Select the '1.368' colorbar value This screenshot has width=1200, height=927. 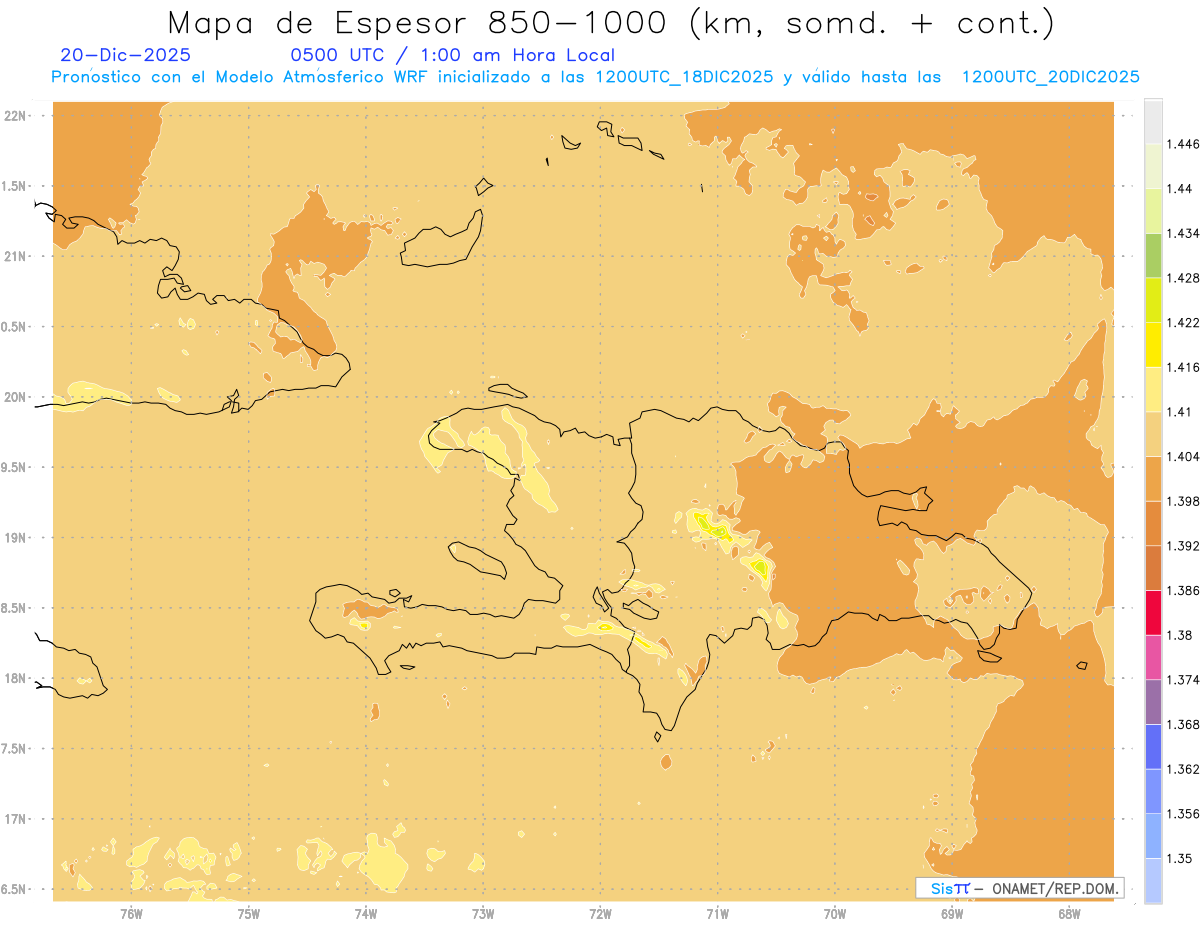tap(1183, 725)
